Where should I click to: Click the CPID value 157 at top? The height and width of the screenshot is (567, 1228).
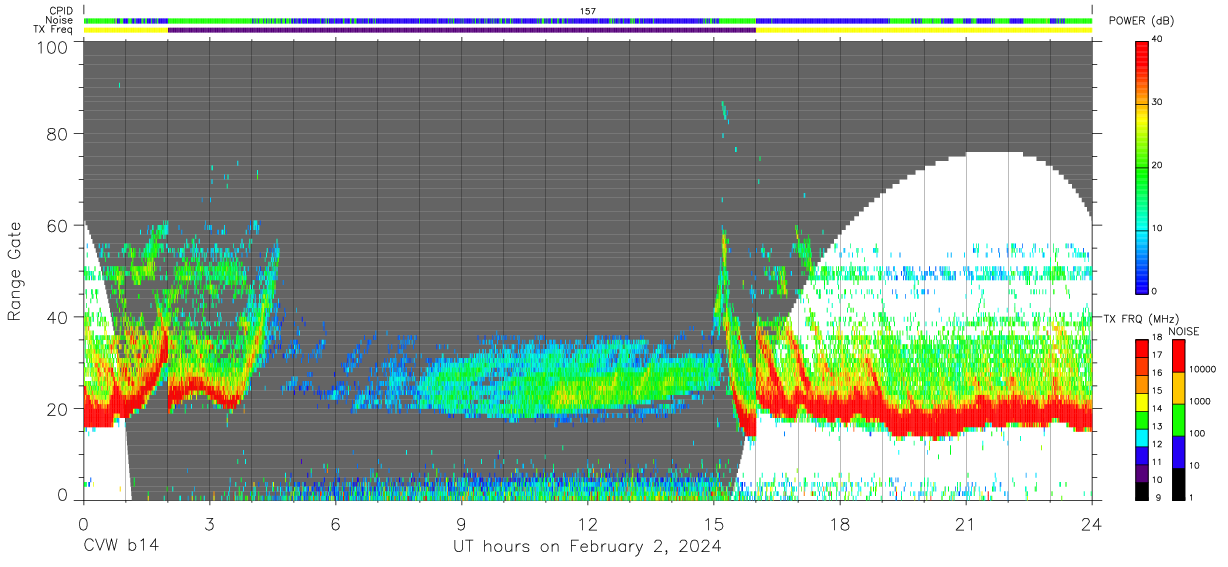click(588, 11)
